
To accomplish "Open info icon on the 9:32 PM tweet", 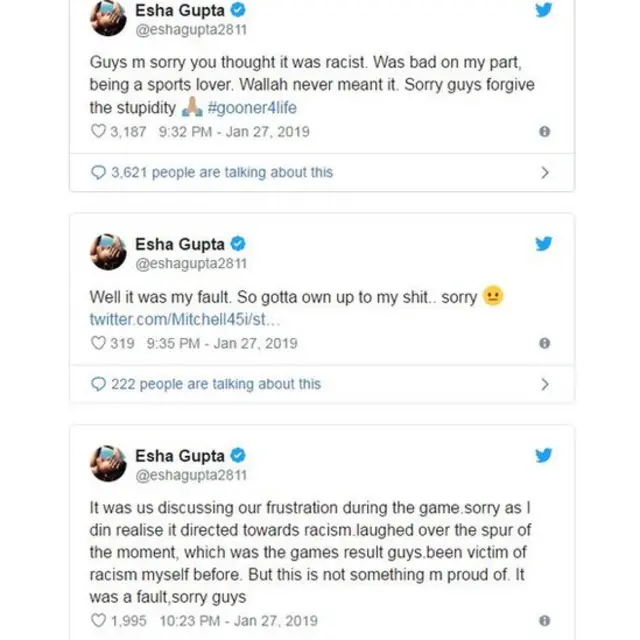I will (x=544, y=131).
